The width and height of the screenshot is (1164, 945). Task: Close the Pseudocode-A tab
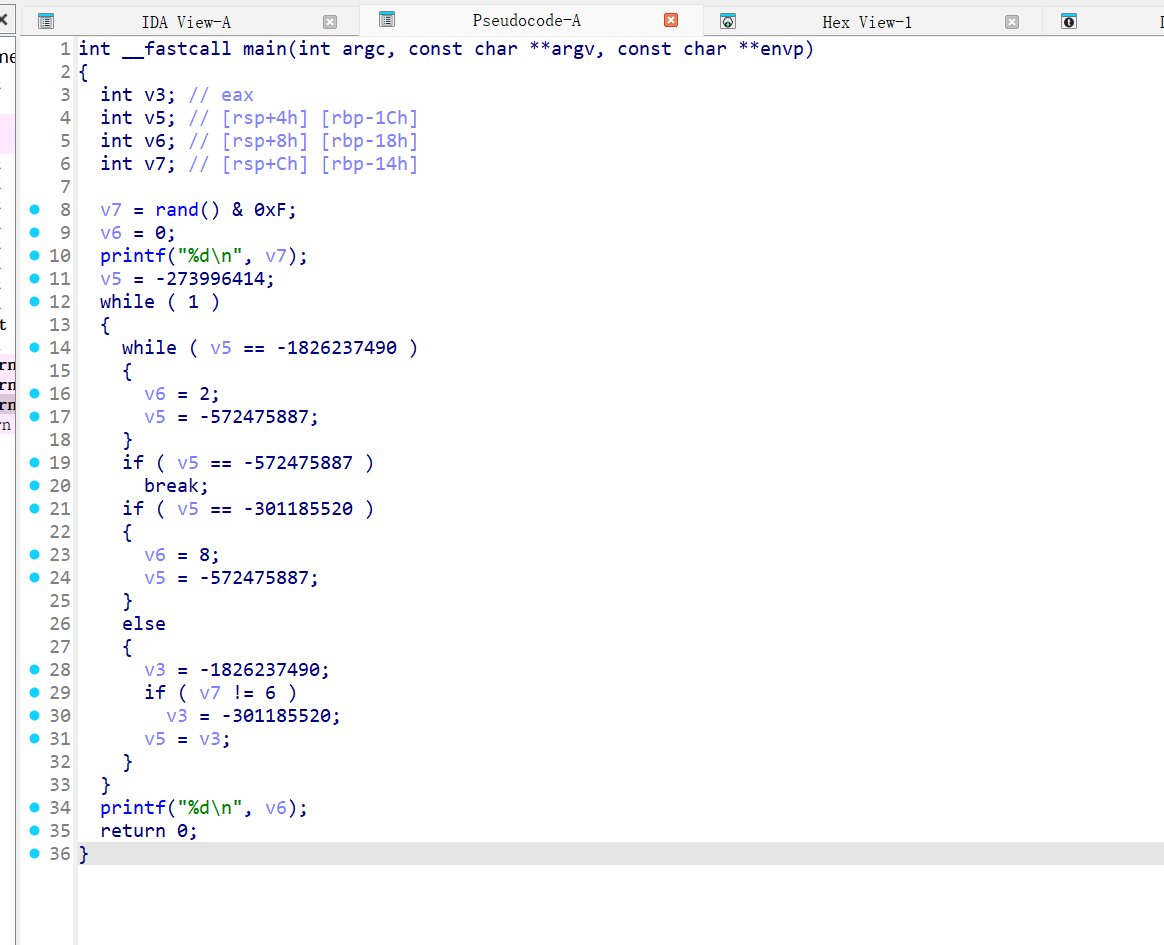672,20
